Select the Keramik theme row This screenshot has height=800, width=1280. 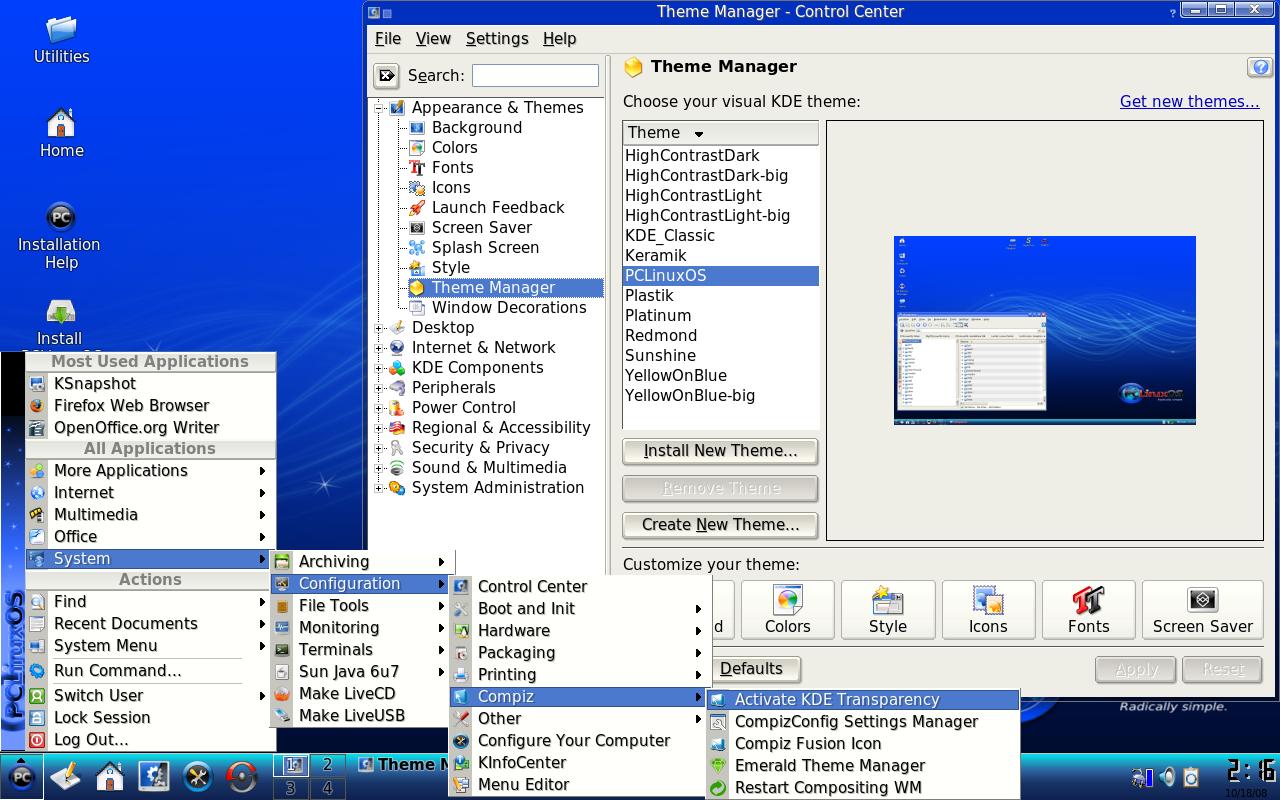(x=720, y=256)
